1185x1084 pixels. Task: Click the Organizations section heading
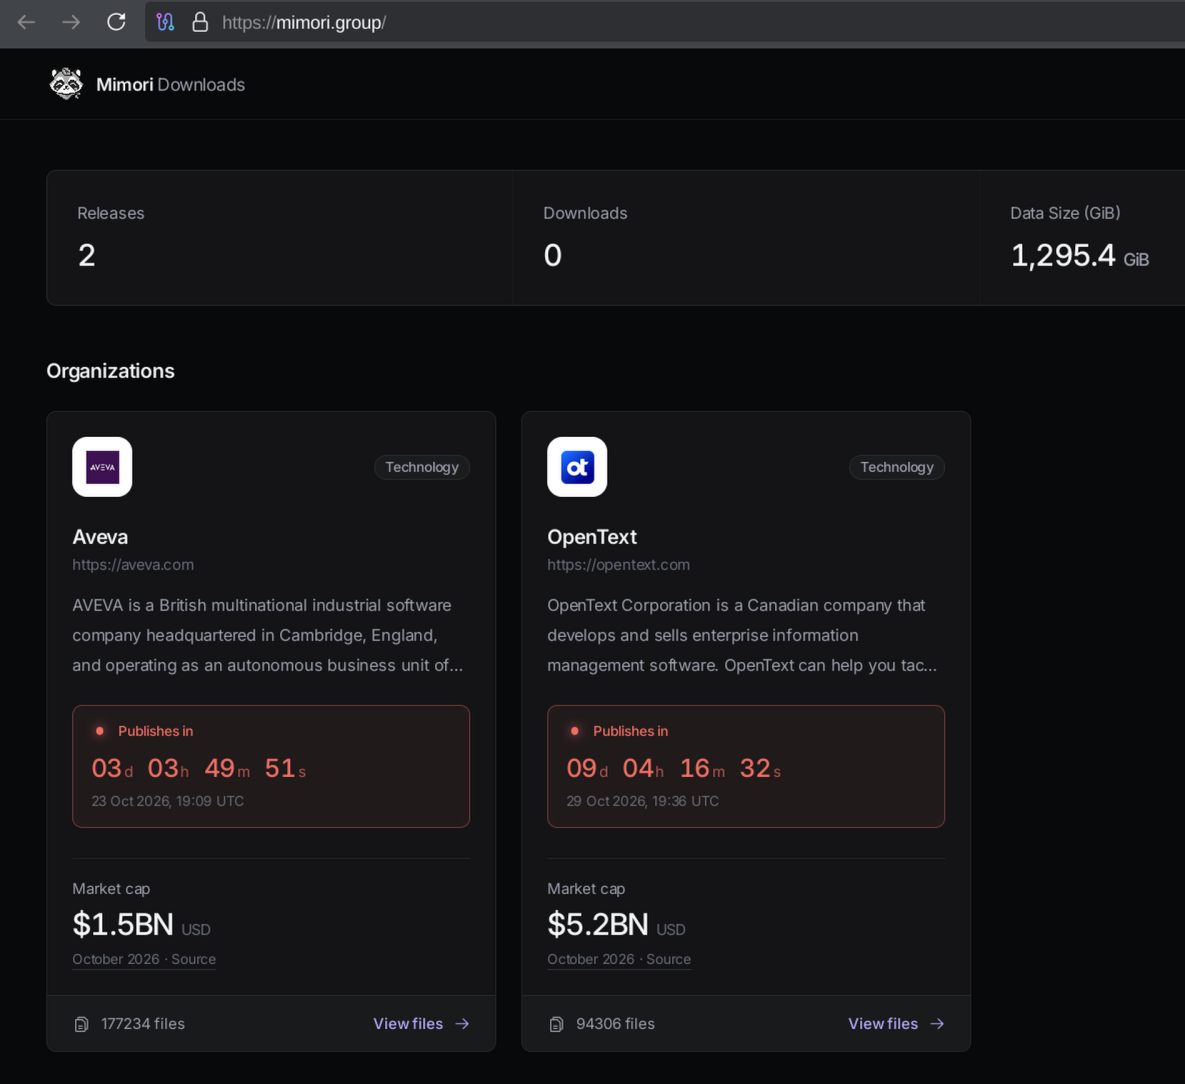[x=110, y=371]
